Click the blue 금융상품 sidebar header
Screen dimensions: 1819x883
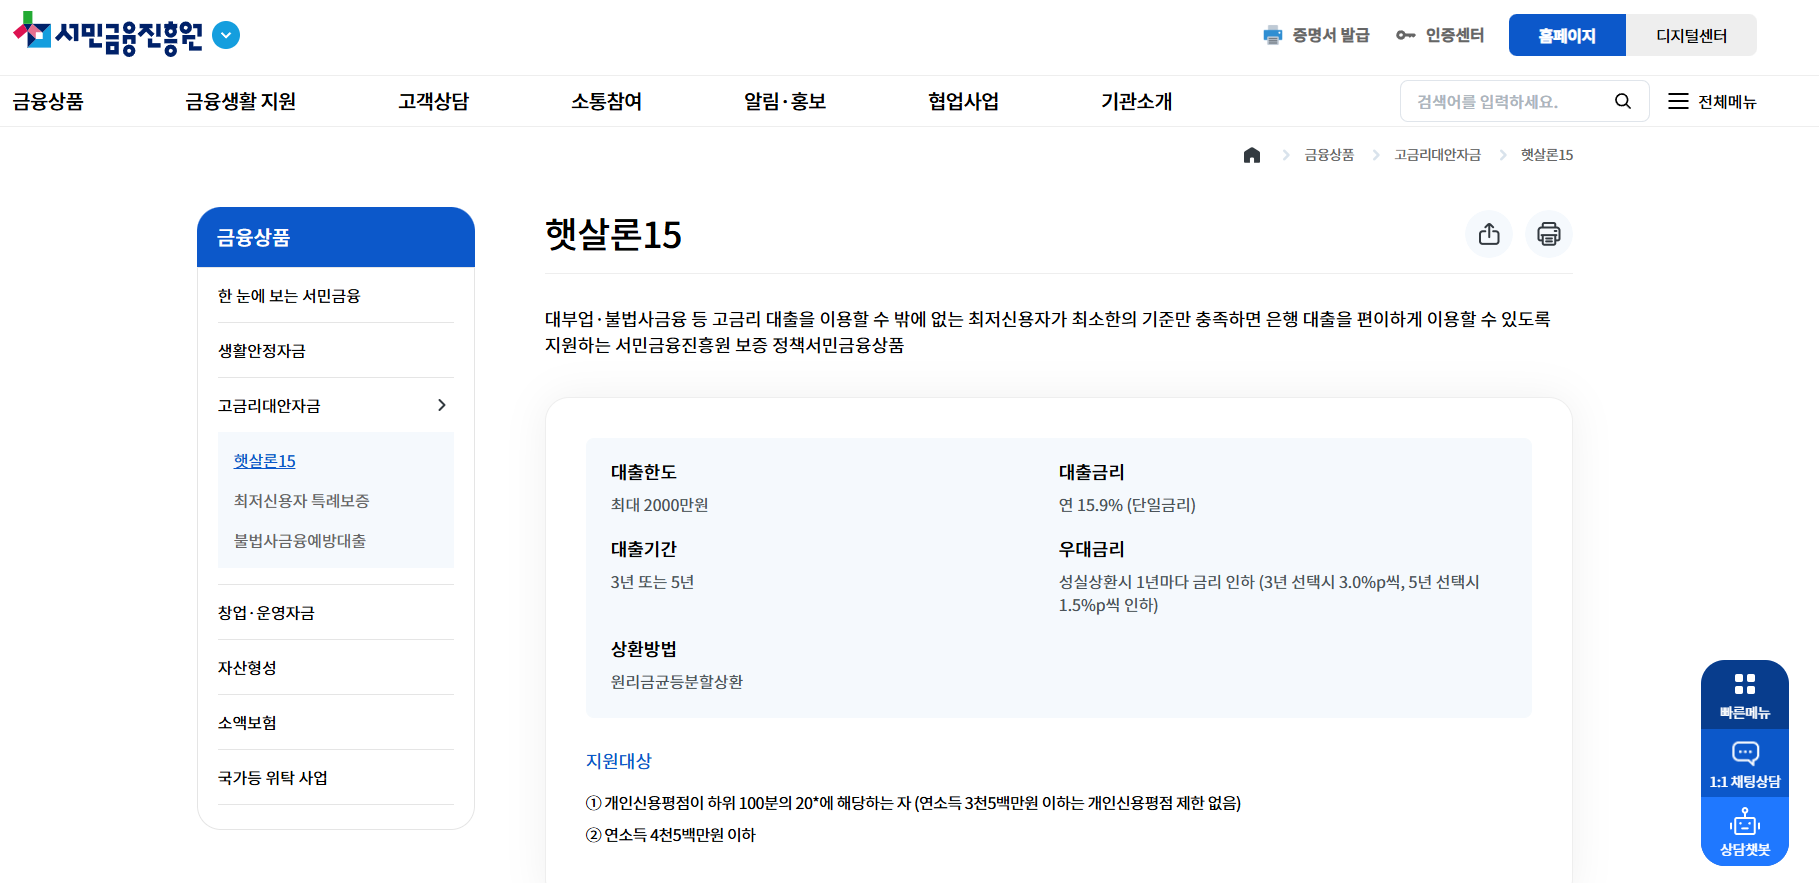click(336, 237)
